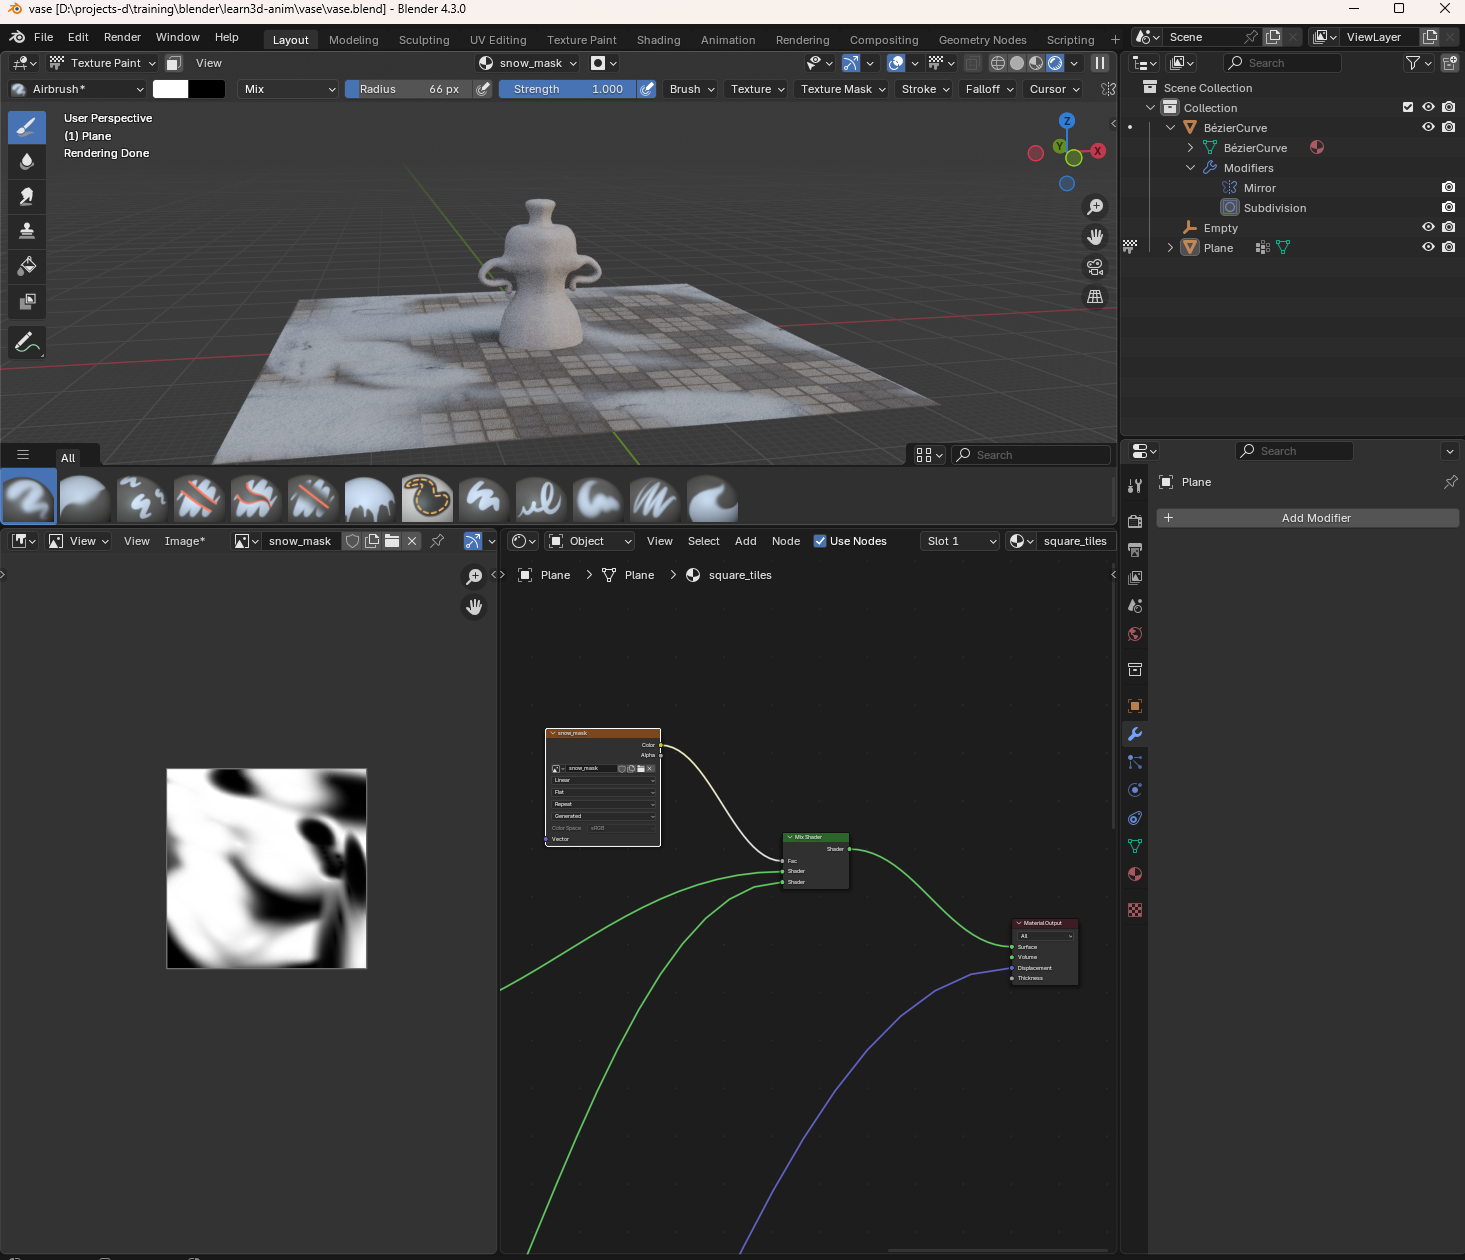This screenshot has width=1465, height=1260.
Task: Open the Texture Paint mode dropdown
Action: pyautogui.click(x=103, y=63)
